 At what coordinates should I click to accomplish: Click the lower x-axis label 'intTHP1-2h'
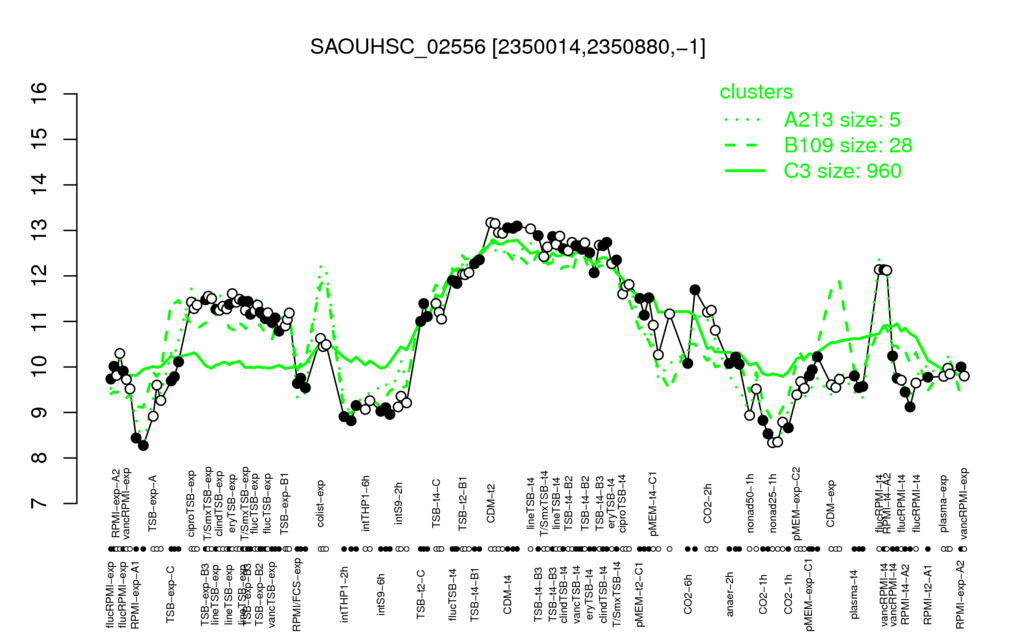345,592
